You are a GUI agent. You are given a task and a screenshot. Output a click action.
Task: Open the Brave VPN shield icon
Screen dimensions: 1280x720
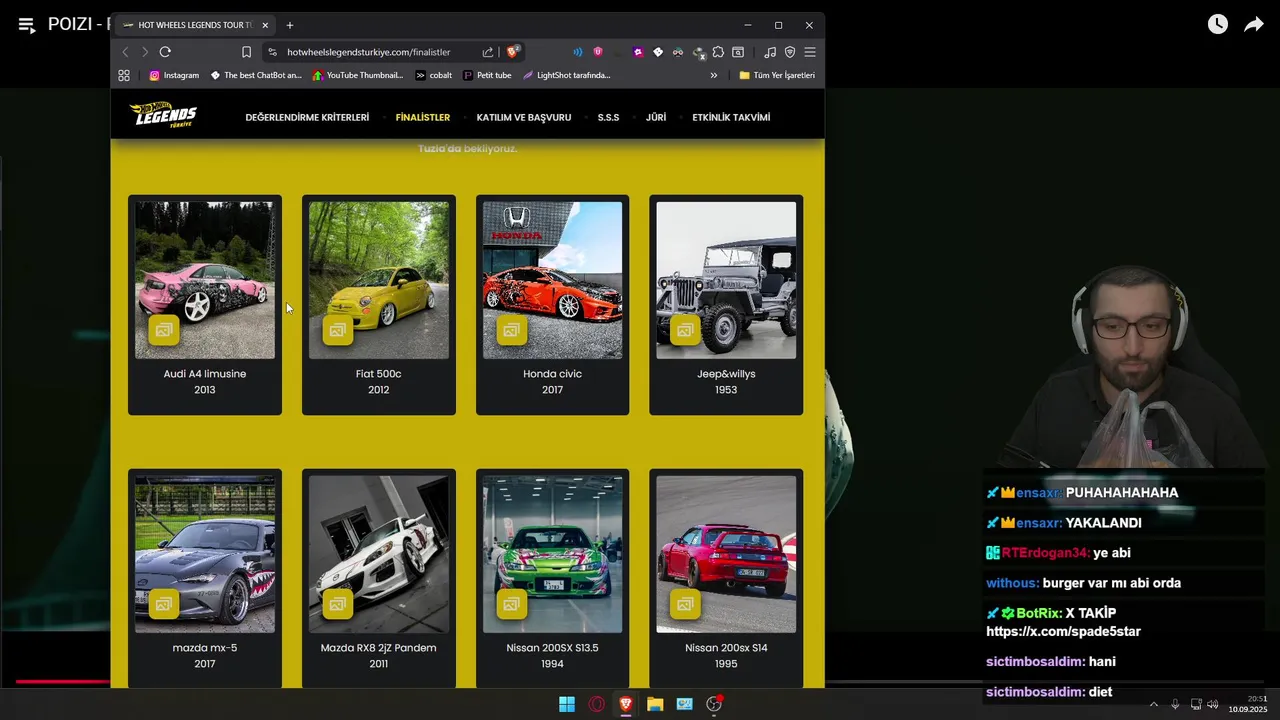790,52
